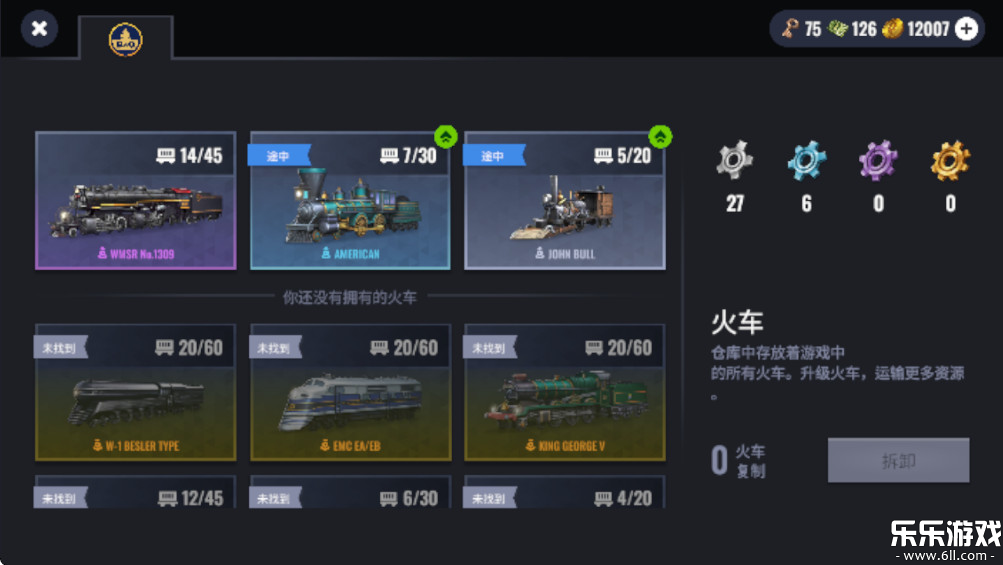Click the plus icon to add gold
Image resolution: width=1003 pixels, height=565 pixels.
pos(967,29)
